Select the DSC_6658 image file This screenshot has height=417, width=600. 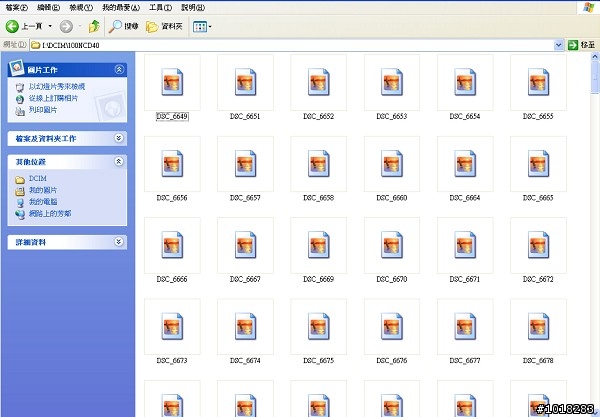pos(318,169)
